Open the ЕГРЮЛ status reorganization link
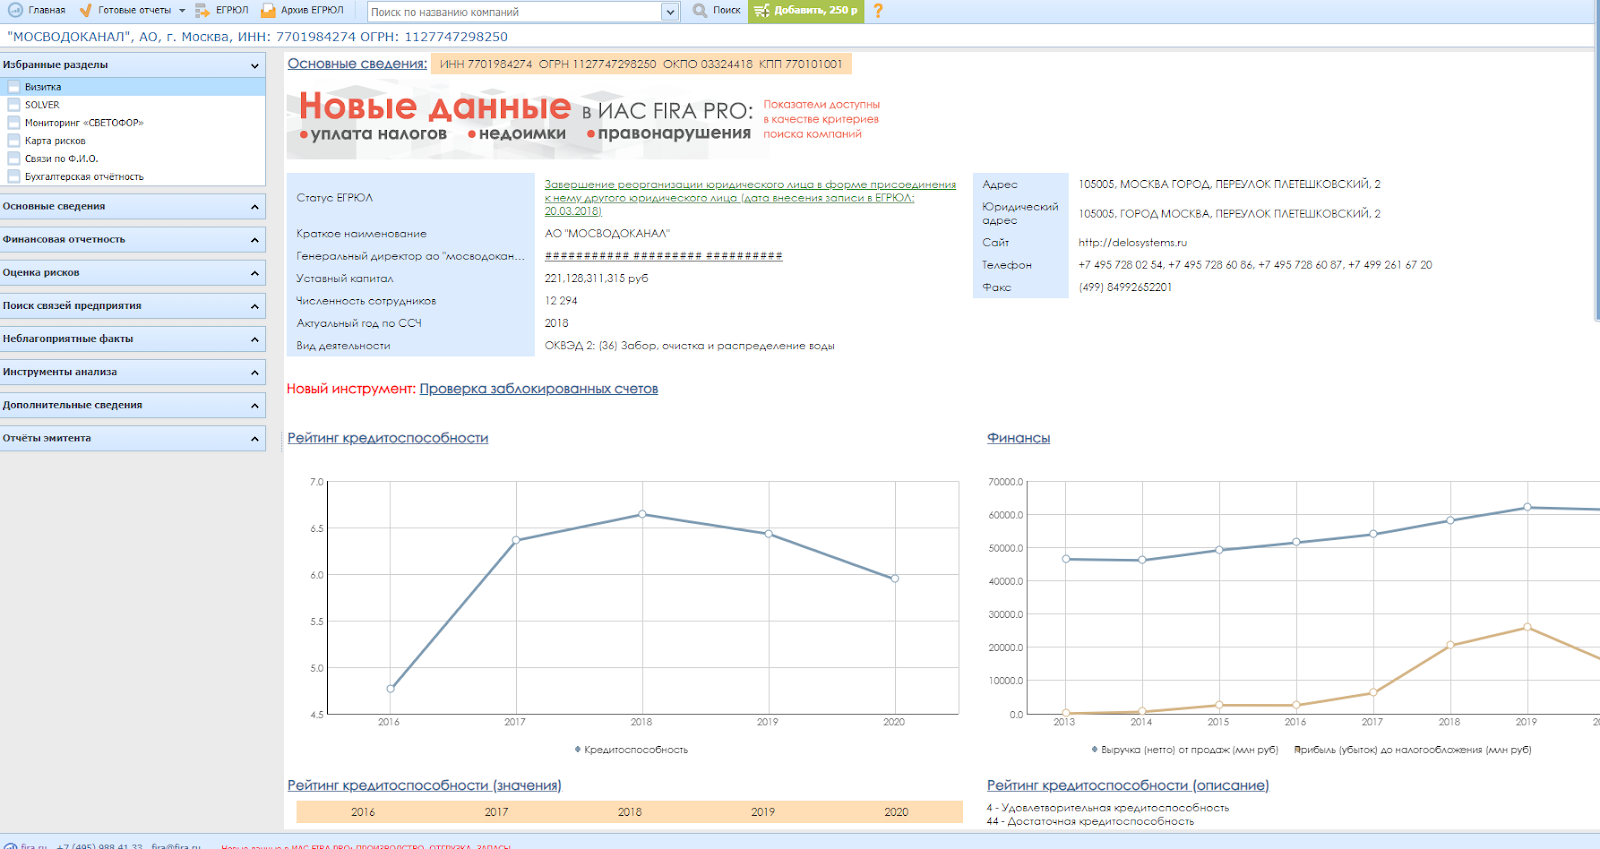 click(x=750, y=197)
